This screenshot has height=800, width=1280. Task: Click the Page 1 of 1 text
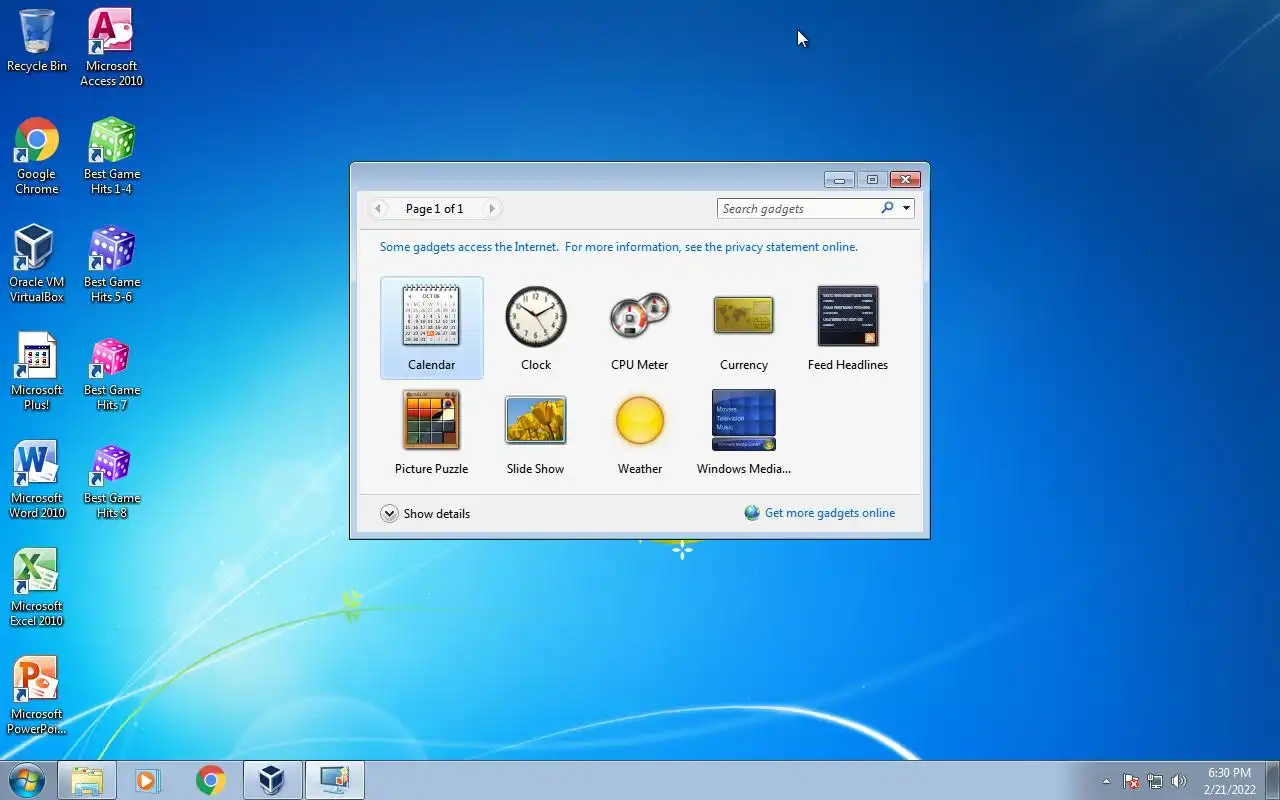[x=434, y=209]
